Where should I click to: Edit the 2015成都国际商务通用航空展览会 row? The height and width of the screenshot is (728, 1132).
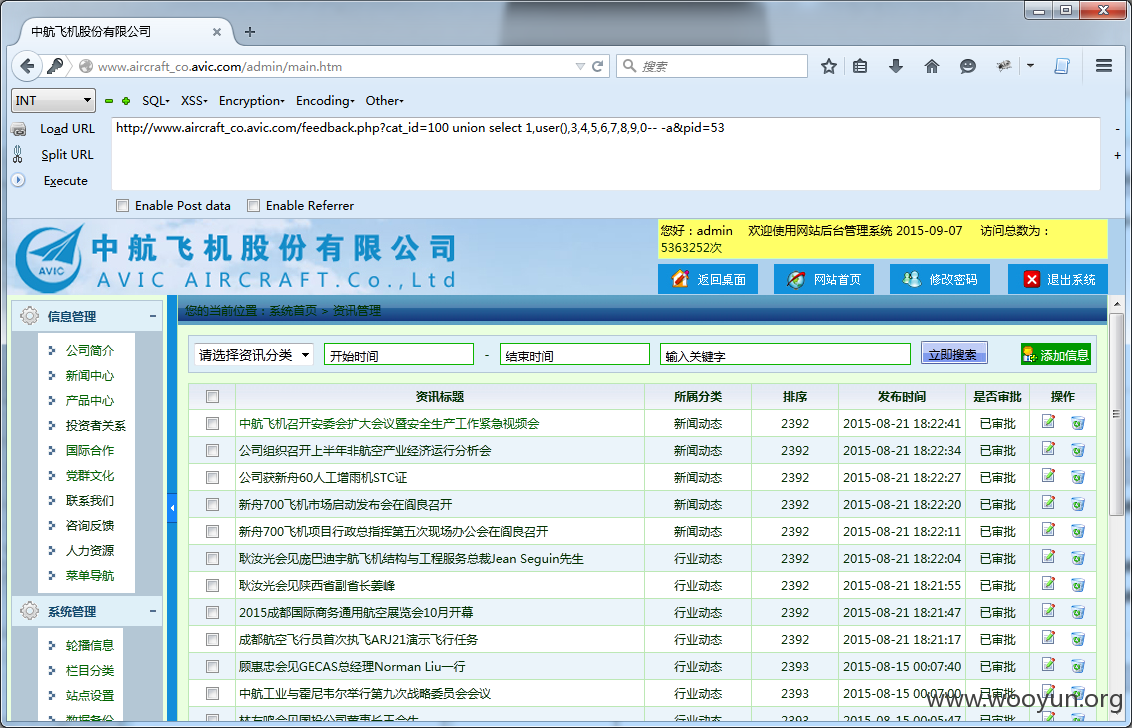pyautogui.click(x=1048, y=612)
